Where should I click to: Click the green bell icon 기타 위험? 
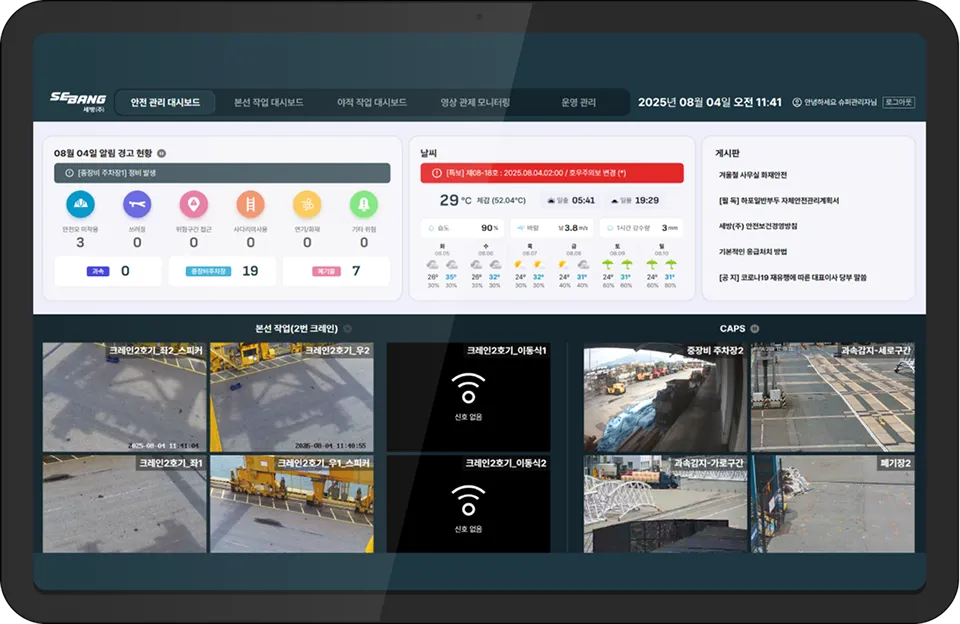(x=364, y=205)
